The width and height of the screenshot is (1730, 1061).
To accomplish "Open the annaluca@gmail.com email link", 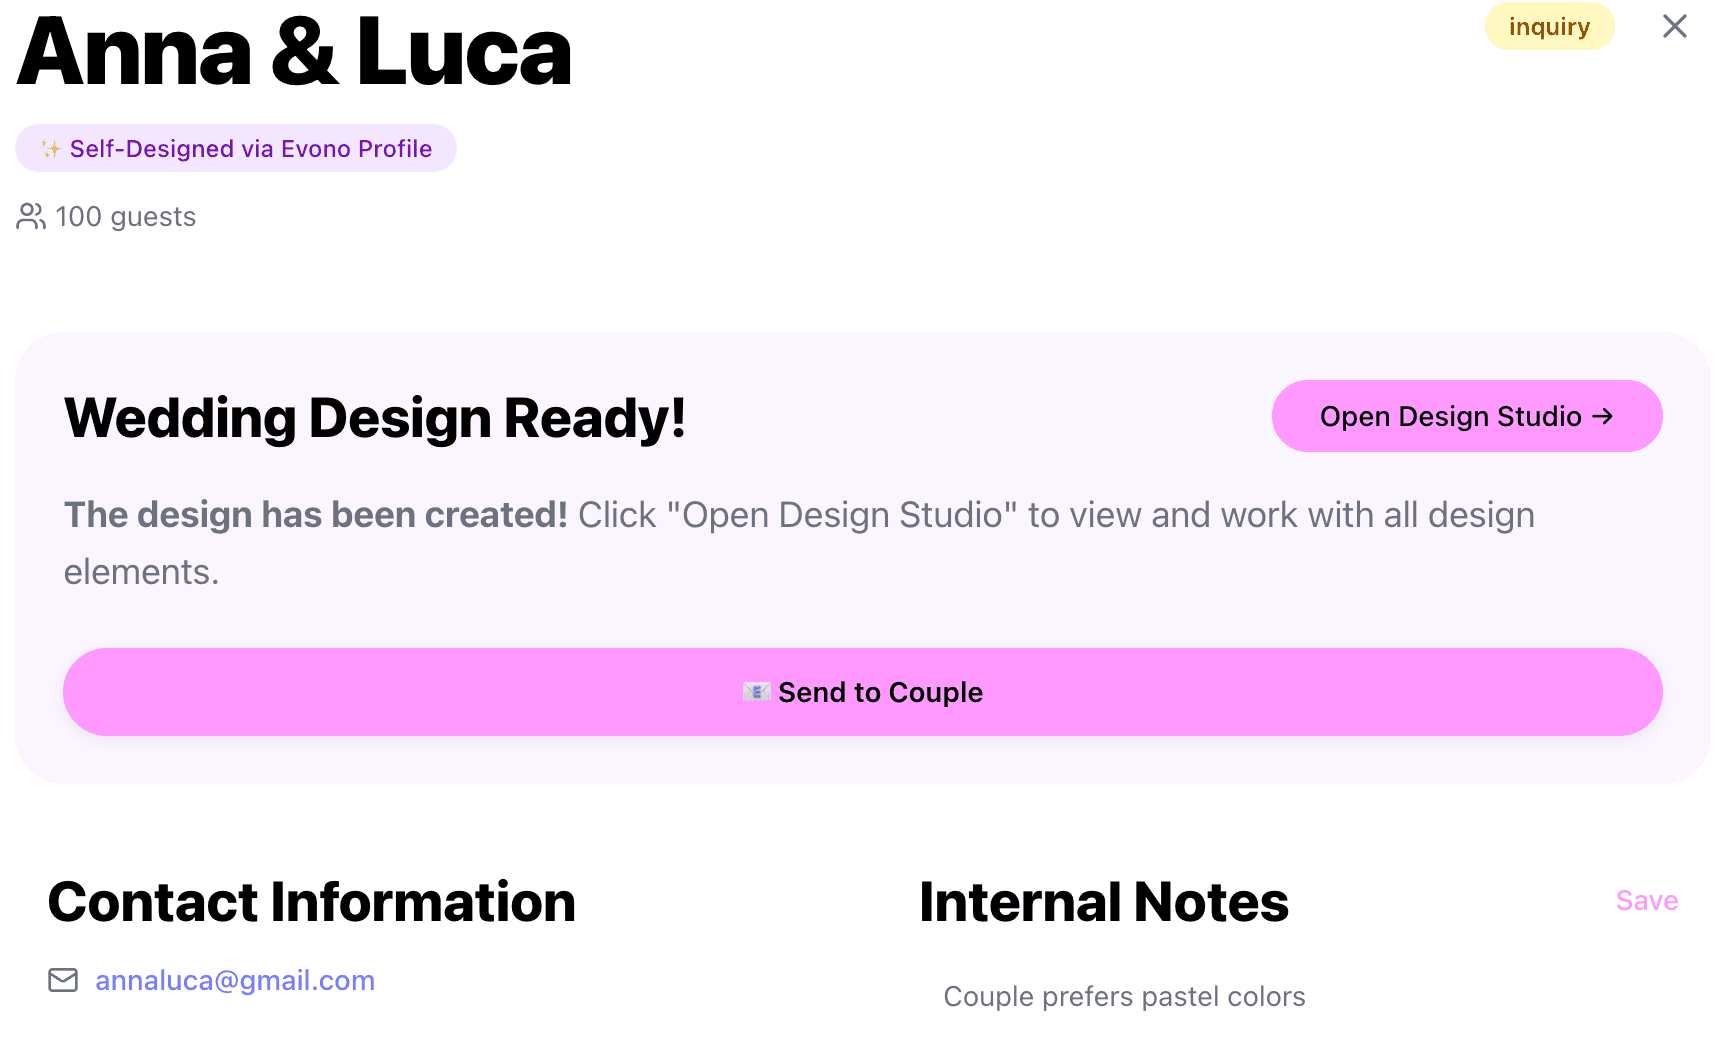I will point(235,980).
